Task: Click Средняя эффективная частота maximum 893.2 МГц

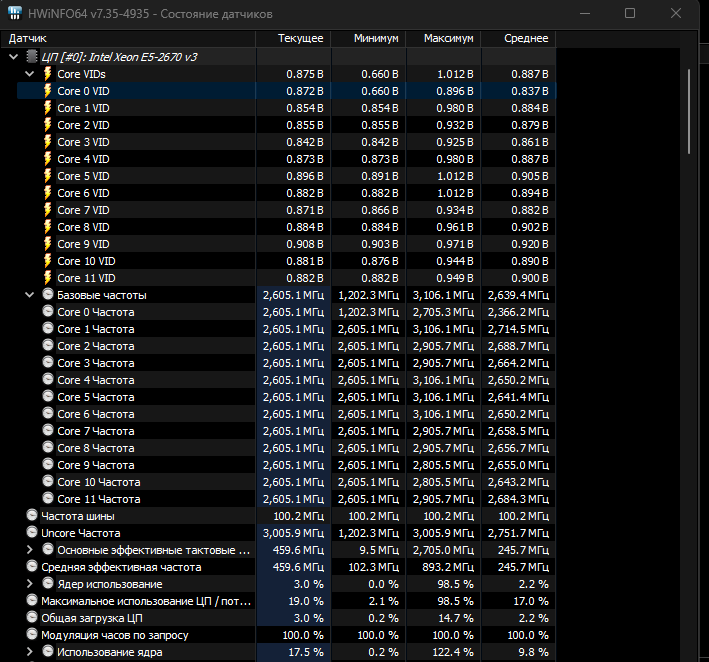Action: (x=448, y=567)
